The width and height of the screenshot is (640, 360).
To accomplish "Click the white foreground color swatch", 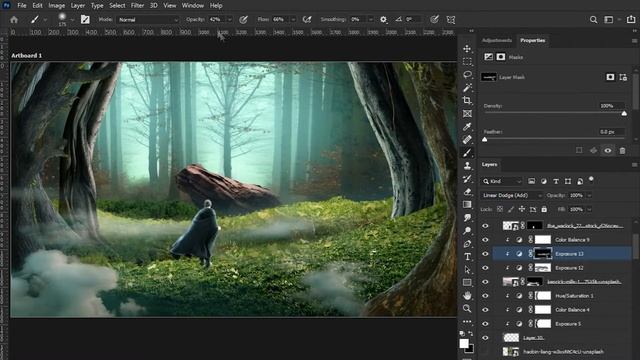I will 464,344.
